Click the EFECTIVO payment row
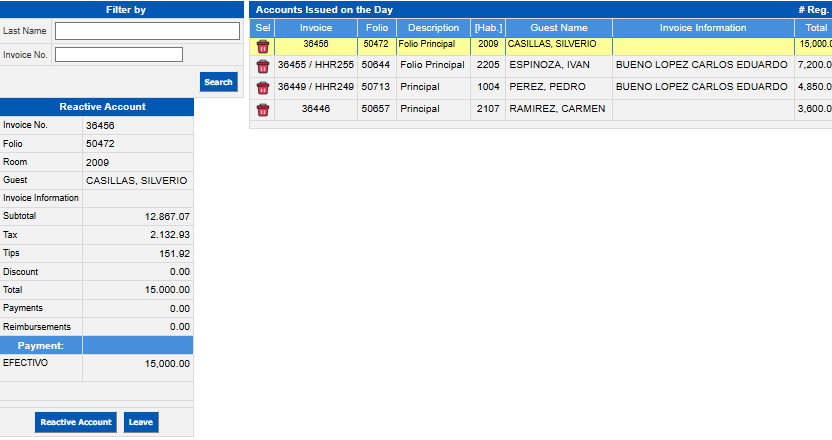 (x=96, y=364)
